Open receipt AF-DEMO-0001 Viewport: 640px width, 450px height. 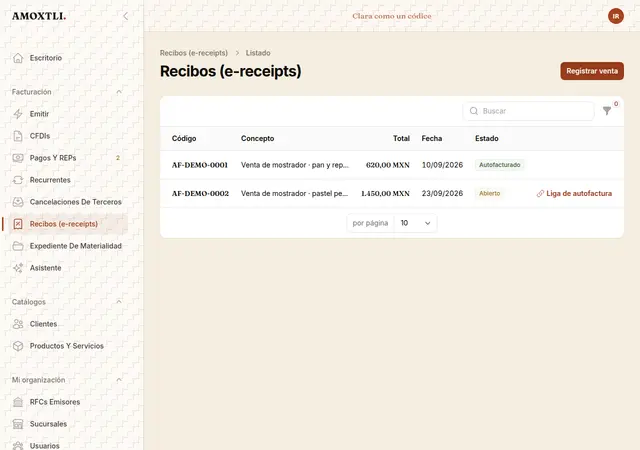click(200, 165)
